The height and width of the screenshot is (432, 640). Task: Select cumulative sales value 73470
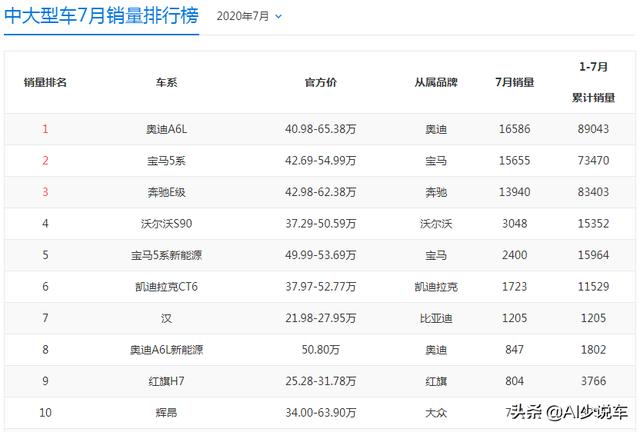(x=593, y=160)
